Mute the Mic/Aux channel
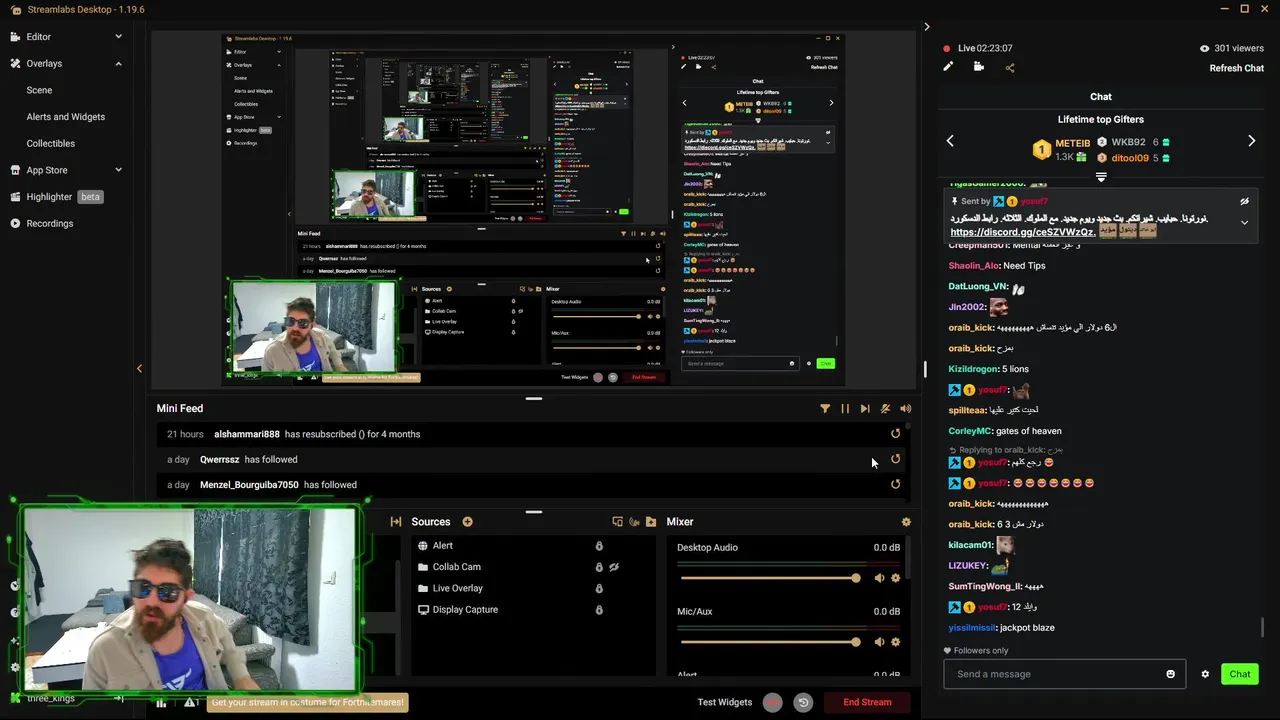 [x=879, y=642]
